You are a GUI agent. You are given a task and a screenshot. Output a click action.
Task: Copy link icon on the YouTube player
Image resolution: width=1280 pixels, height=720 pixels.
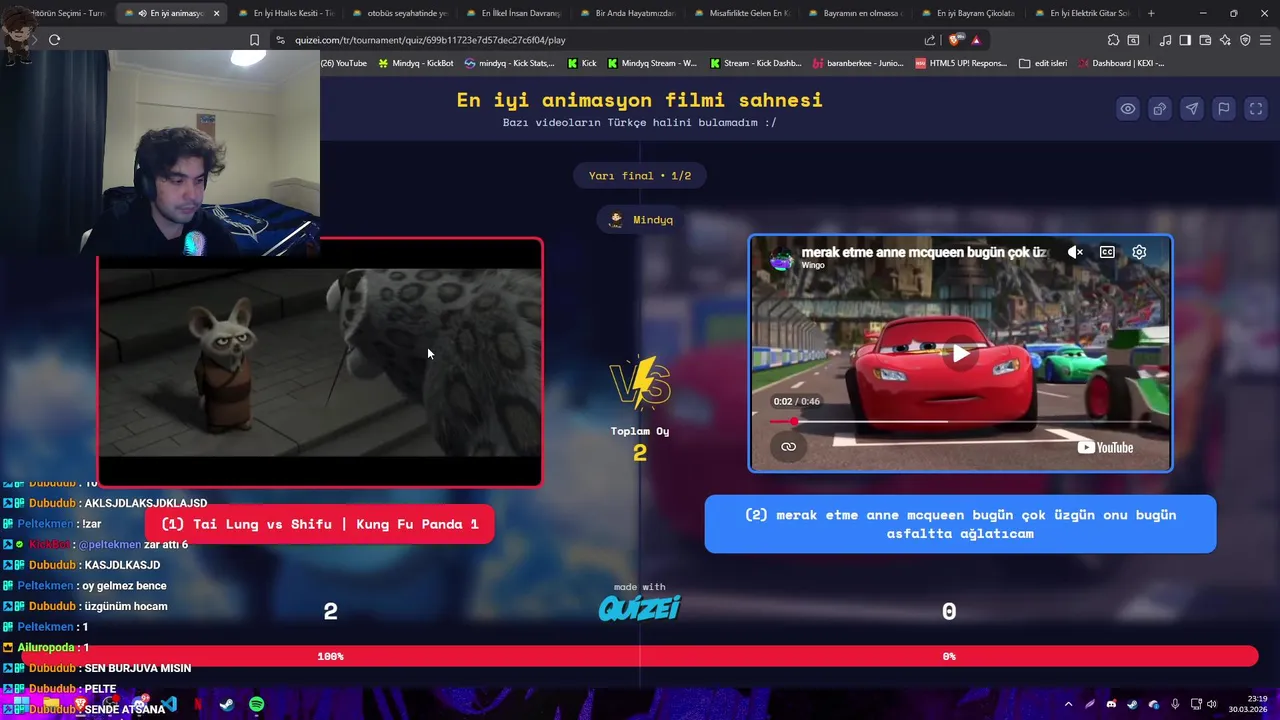pyautogui.click(x=788, y=447)
